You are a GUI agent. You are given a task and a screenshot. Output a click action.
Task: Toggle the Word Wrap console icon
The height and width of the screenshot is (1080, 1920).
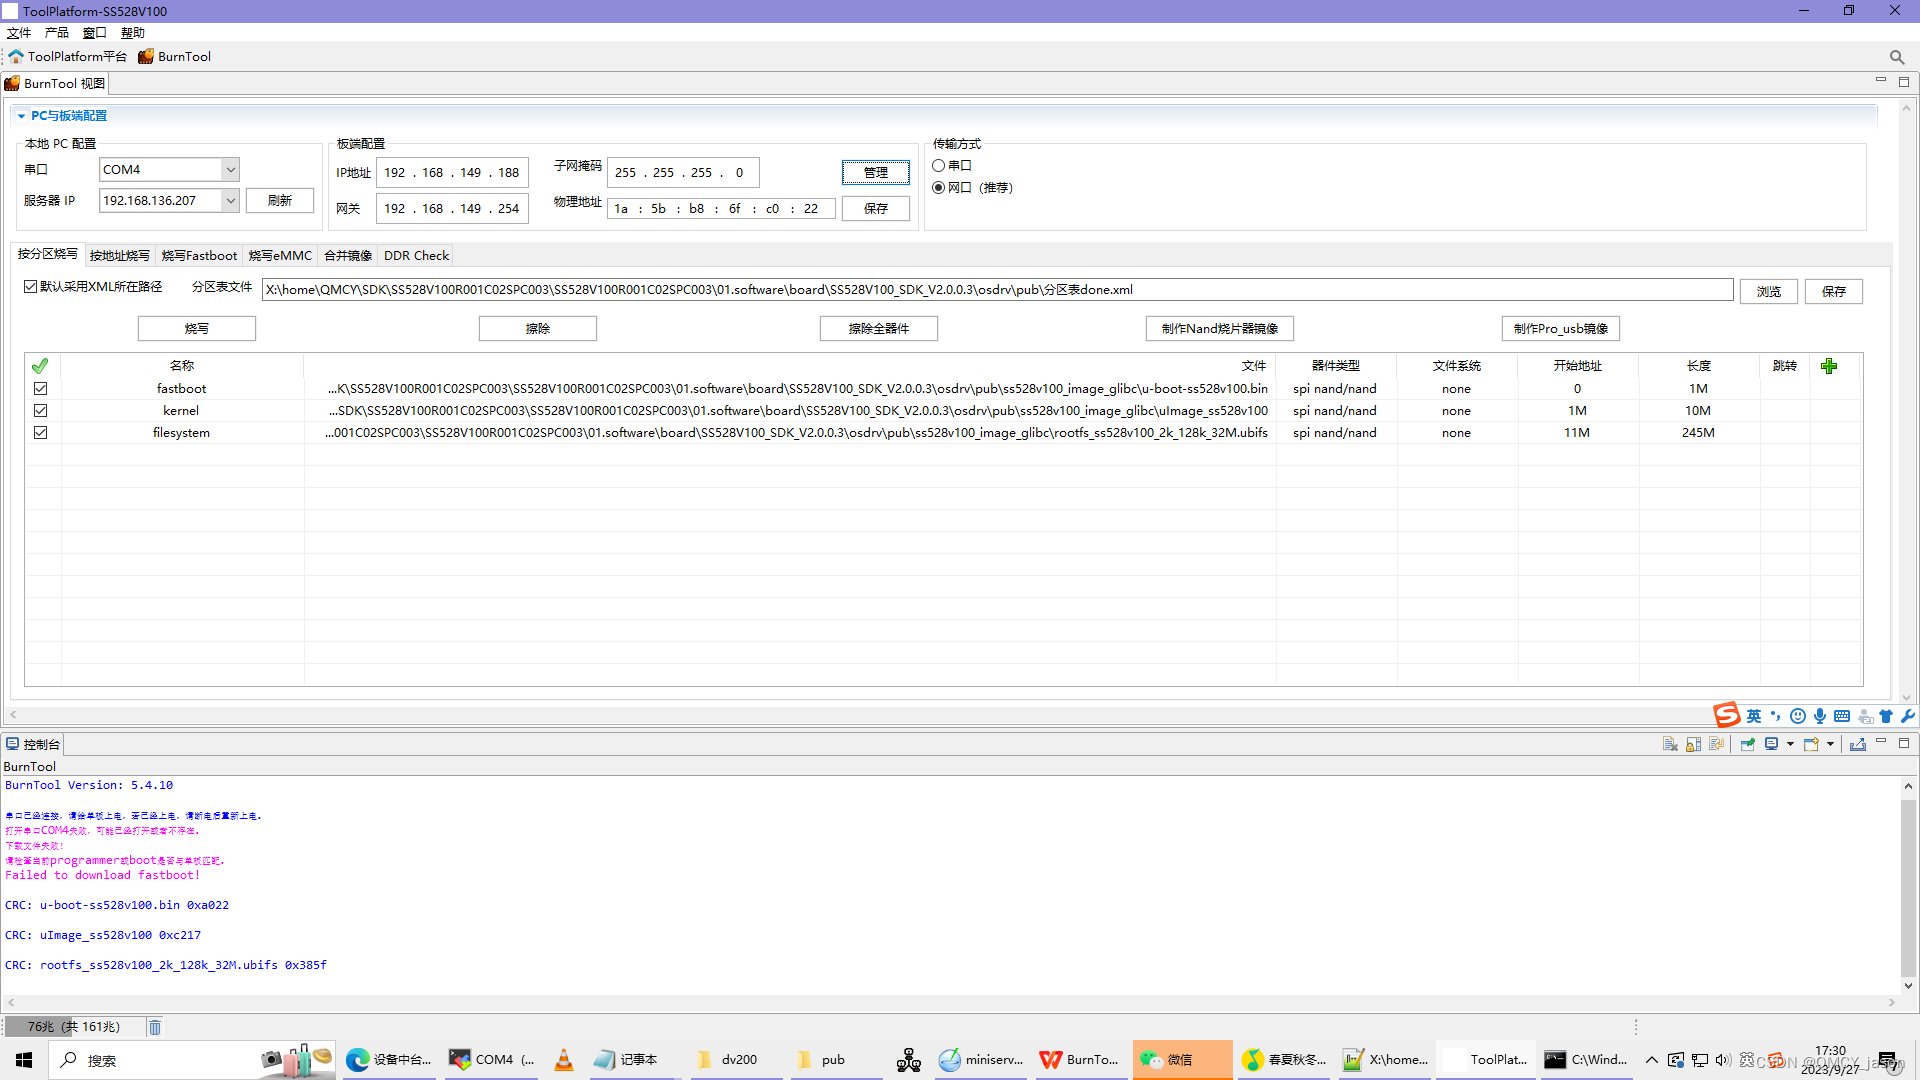pyautogui.click(x=1716, y=744)
